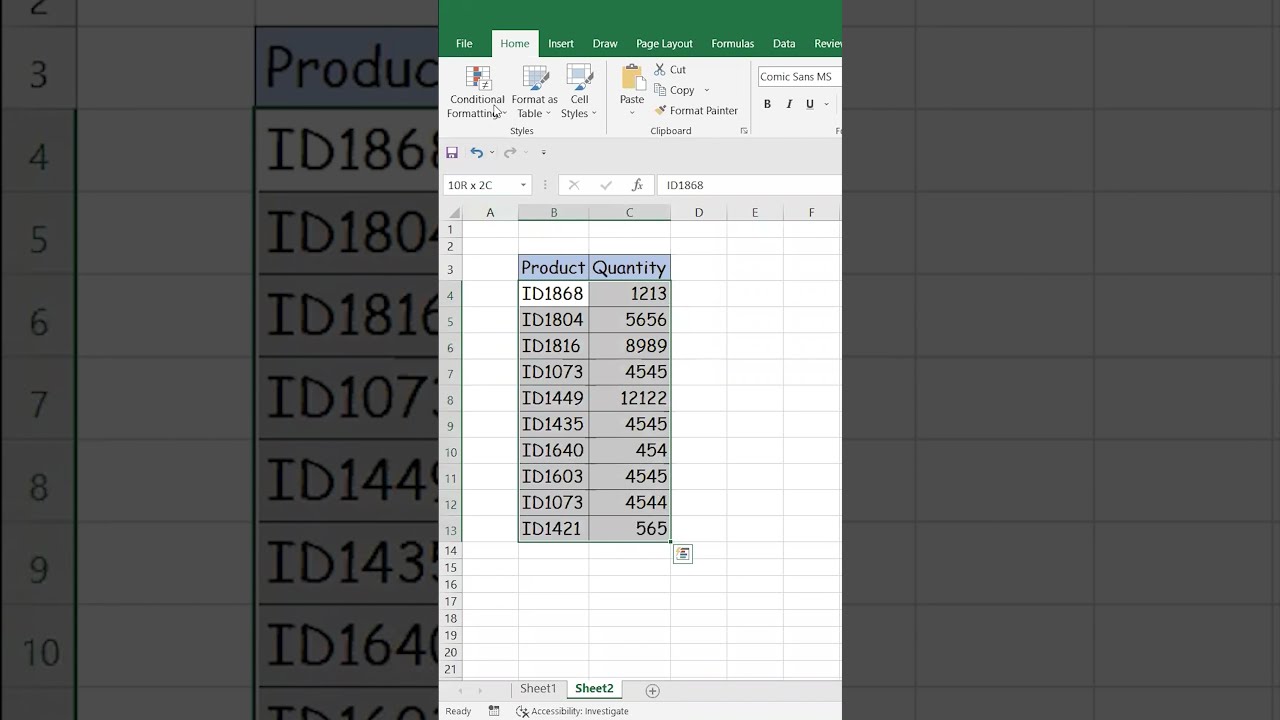Screen dimensions: 1280x720
Task: Select the cell containing ID1421
Action: [x=554, y=528]
